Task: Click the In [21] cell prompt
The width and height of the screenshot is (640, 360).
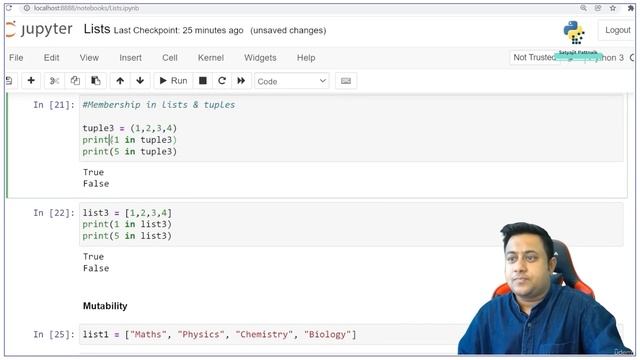Action: [54, 105]
